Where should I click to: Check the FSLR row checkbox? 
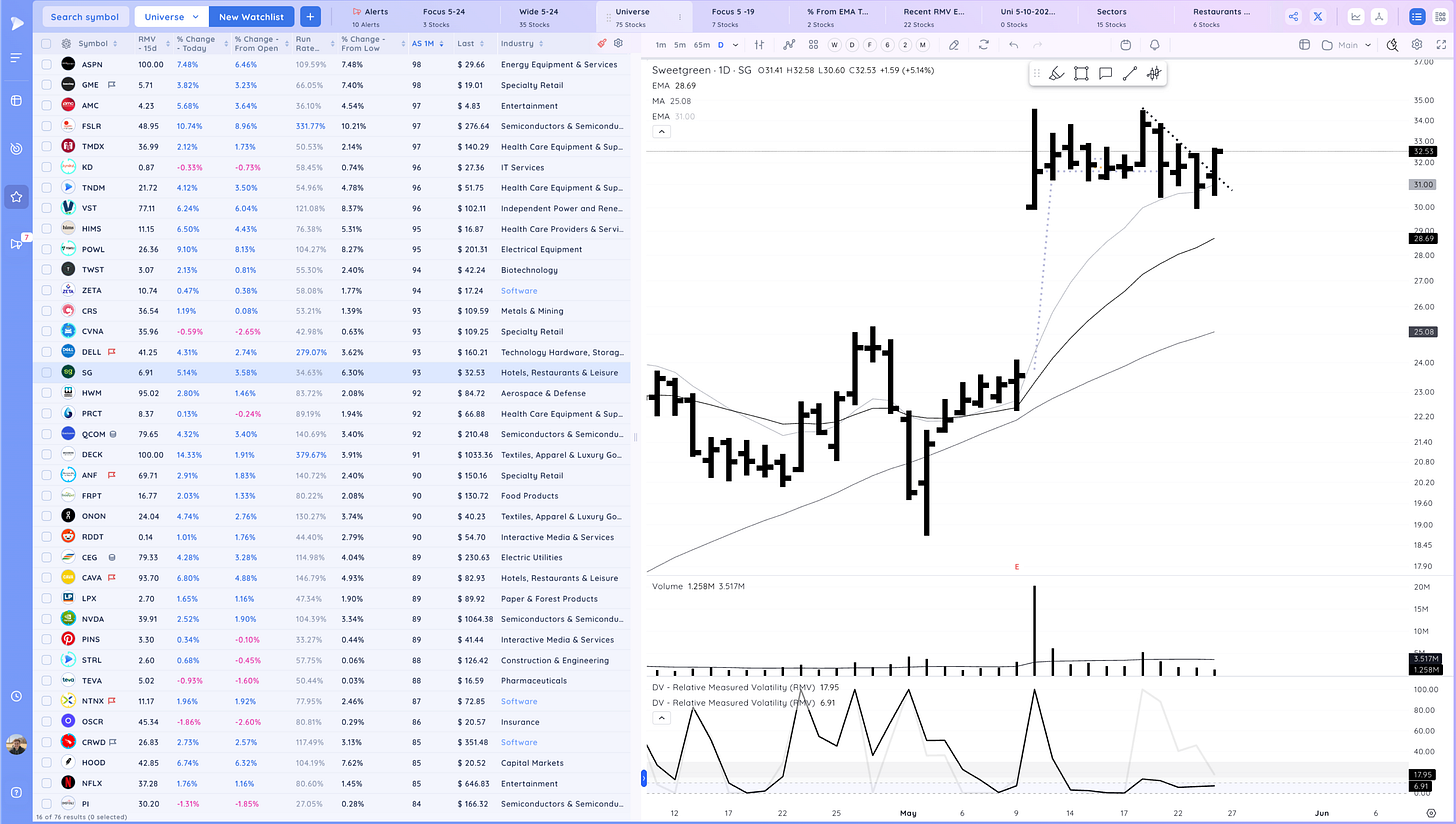(46, 126)
